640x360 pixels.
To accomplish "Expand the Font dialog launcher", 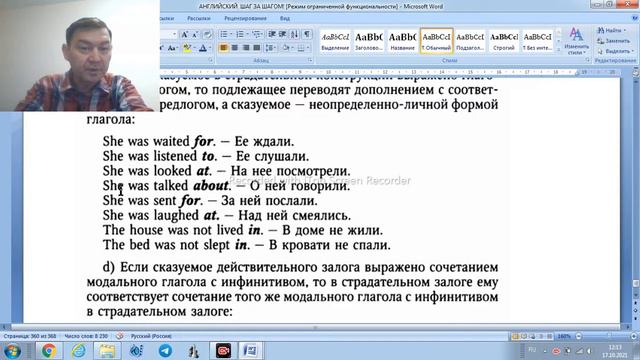I will (211, 60).
